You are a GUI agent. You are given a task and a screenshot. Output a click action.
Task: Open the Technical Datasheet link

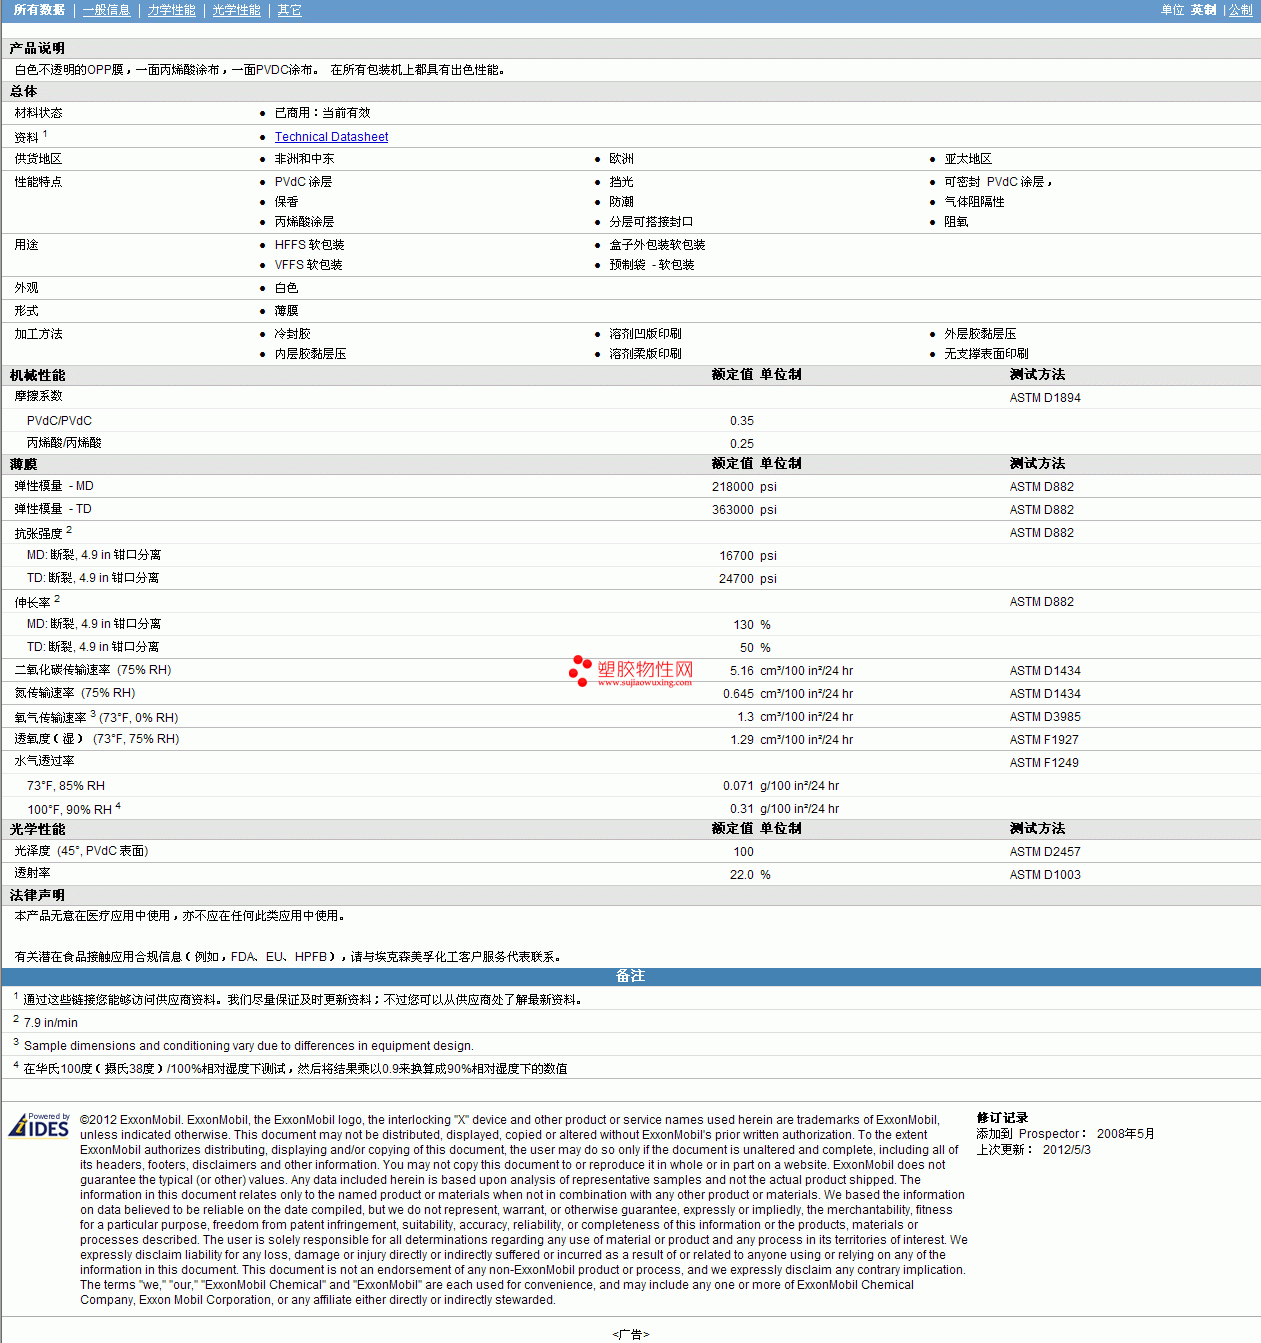click(x=331, y=137)
